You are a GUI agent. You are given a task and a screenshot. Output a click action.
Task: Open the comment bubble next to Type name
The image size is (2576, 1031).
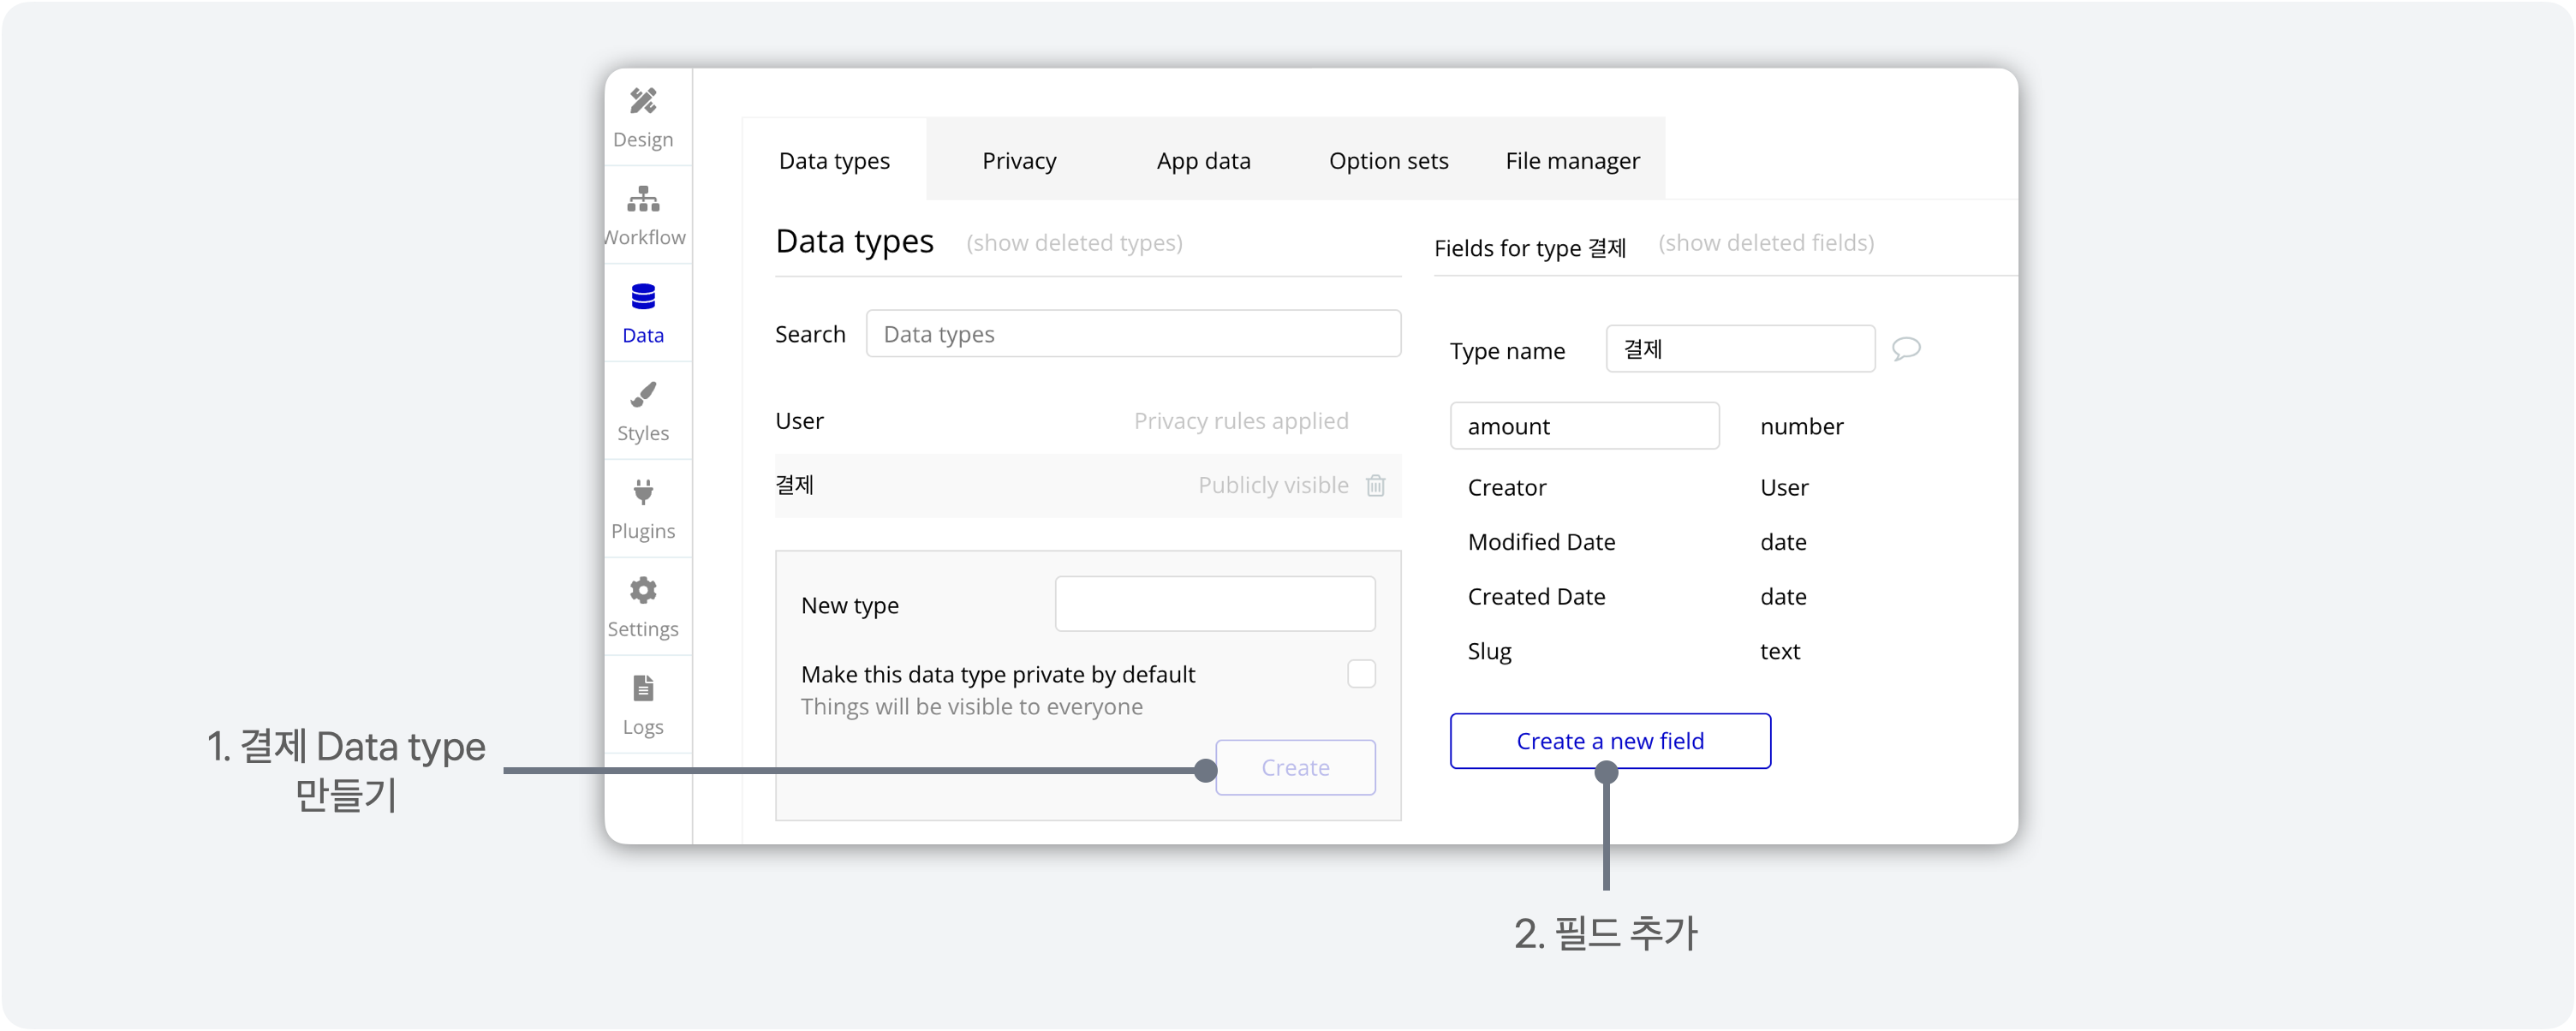coord(1906,348)
